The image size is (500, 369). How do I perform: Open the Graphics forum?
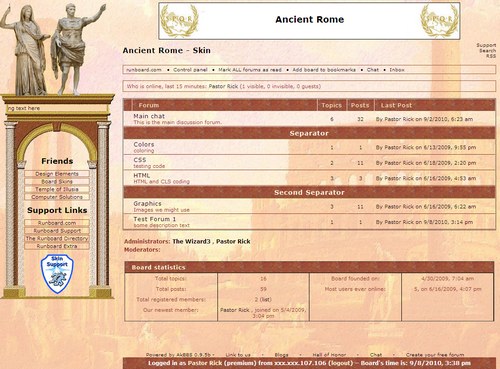pos(147,203)
